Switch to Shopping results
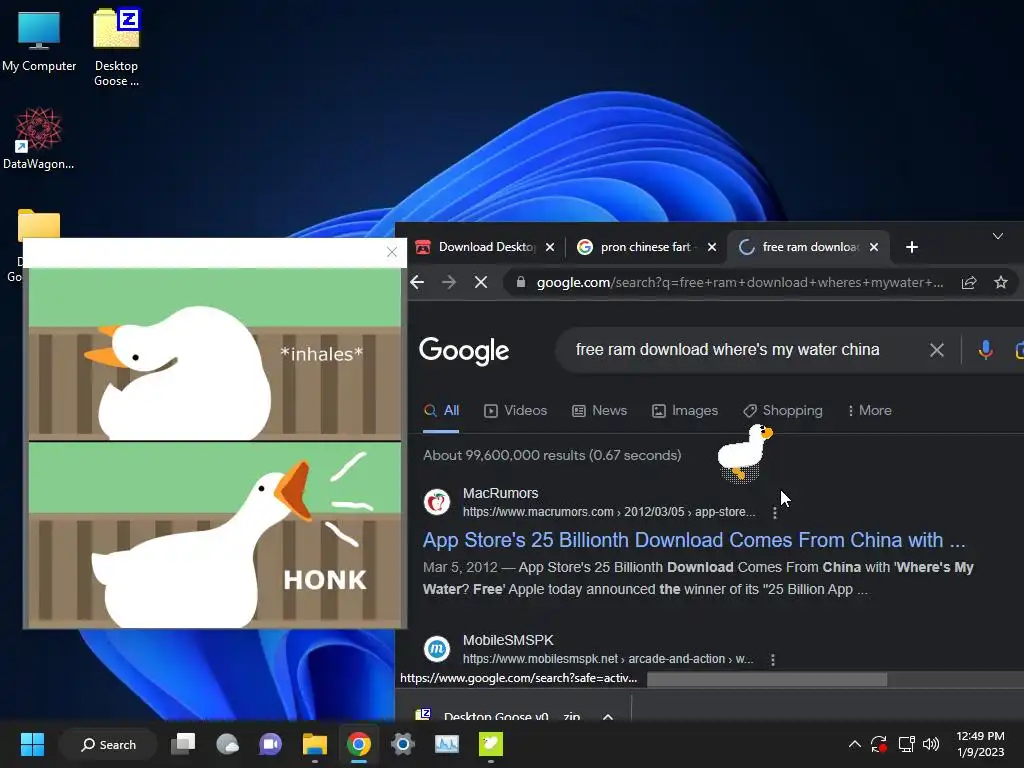 click(783, 411)
